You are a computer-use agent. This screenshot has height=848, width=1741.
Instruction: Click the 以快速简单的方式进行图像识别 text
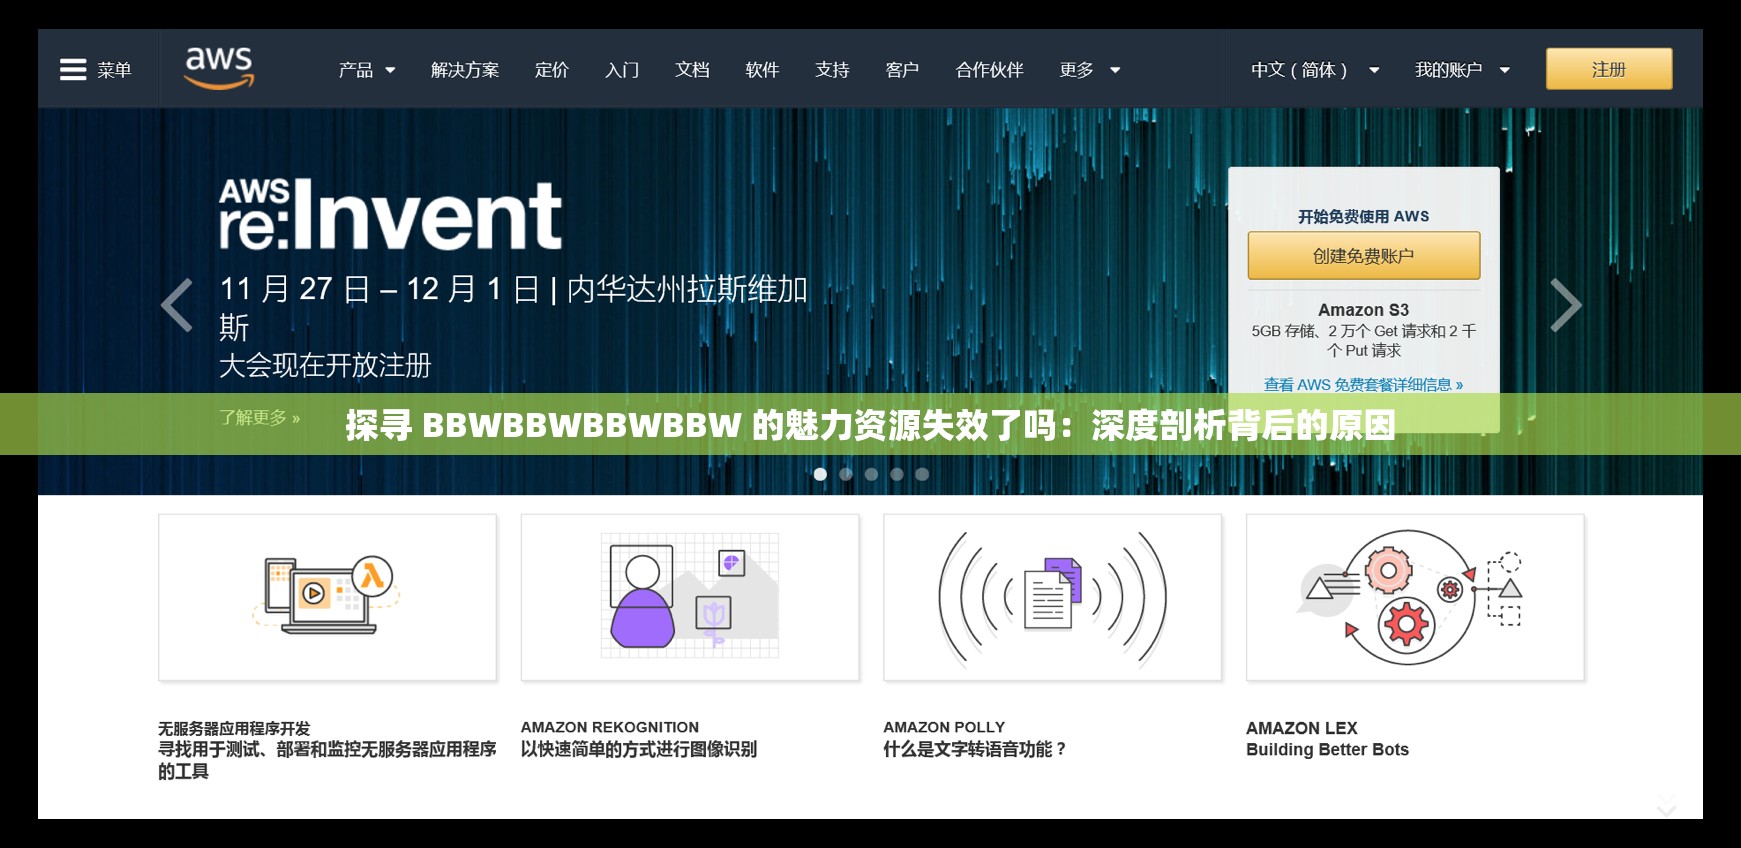pyautogui.click(x=639, y=749)
